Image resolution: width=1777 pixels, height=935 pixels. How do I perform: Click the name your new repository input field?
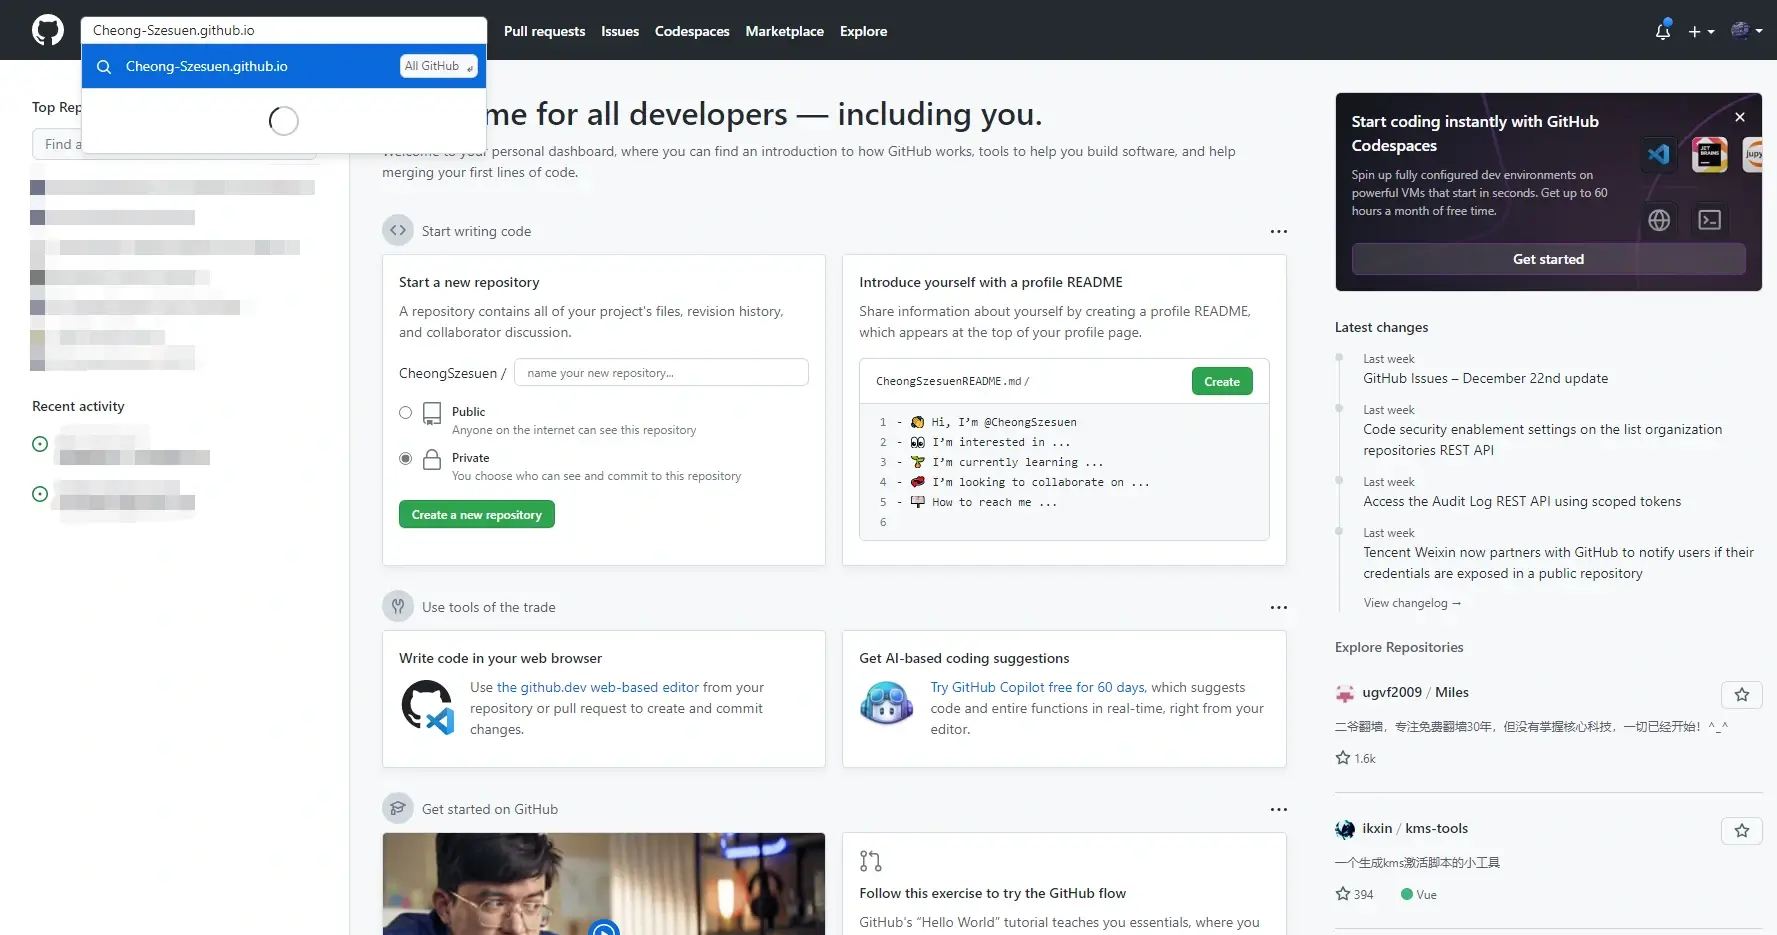[660, 372]
